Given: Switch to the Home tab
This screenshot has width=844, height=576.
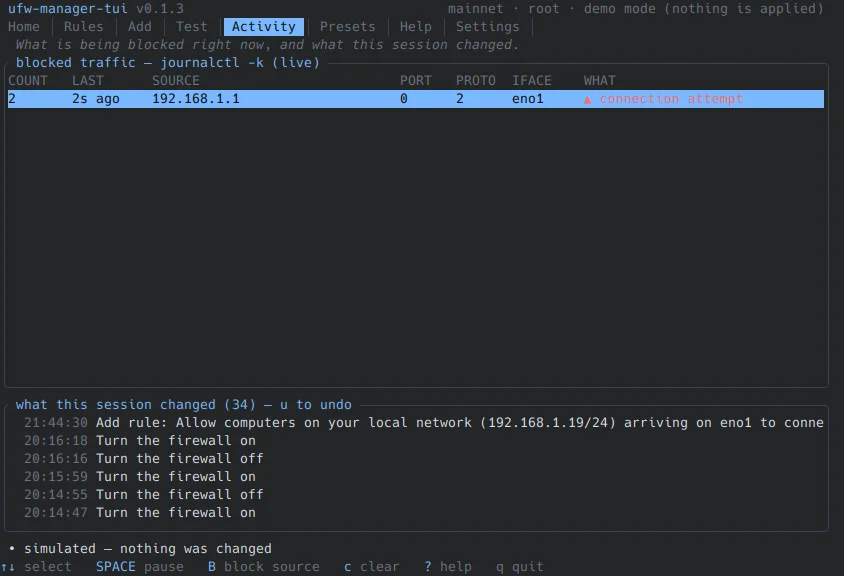Looking at the screenshot, I should coord(24,26).
